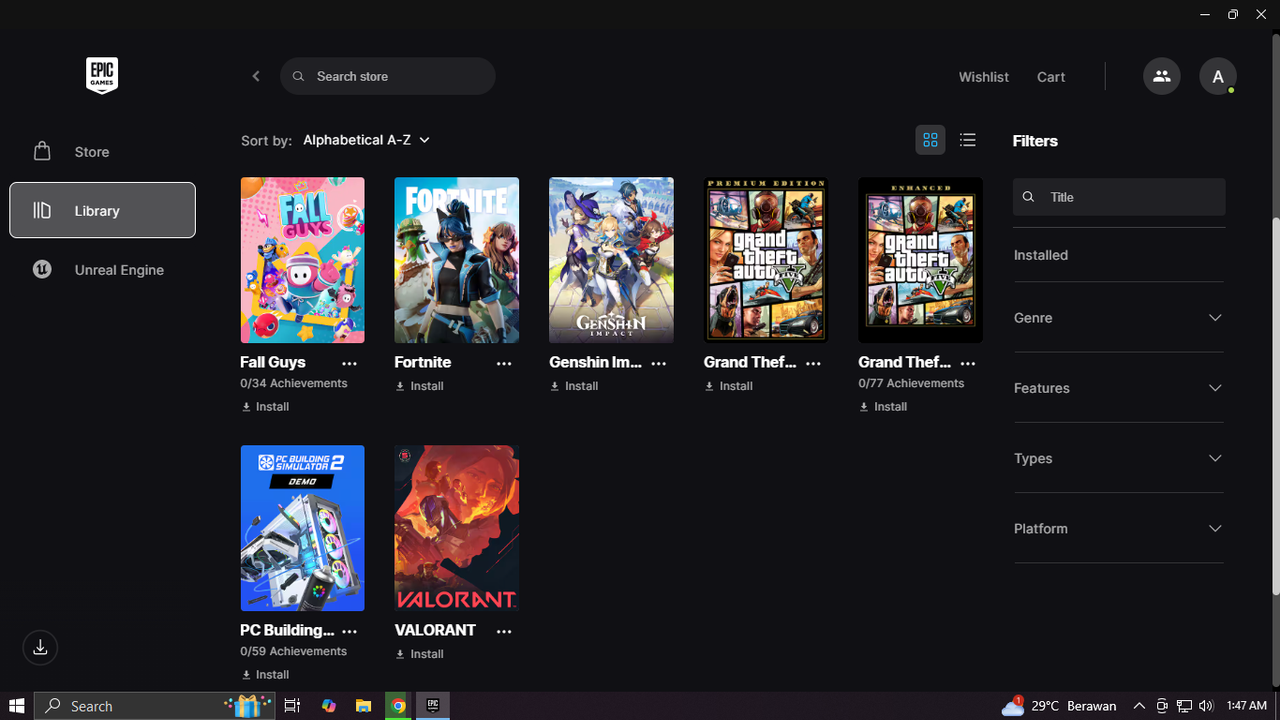Open the Fall Guys cover art
The image size is (1280, 720).
[303, 260]
